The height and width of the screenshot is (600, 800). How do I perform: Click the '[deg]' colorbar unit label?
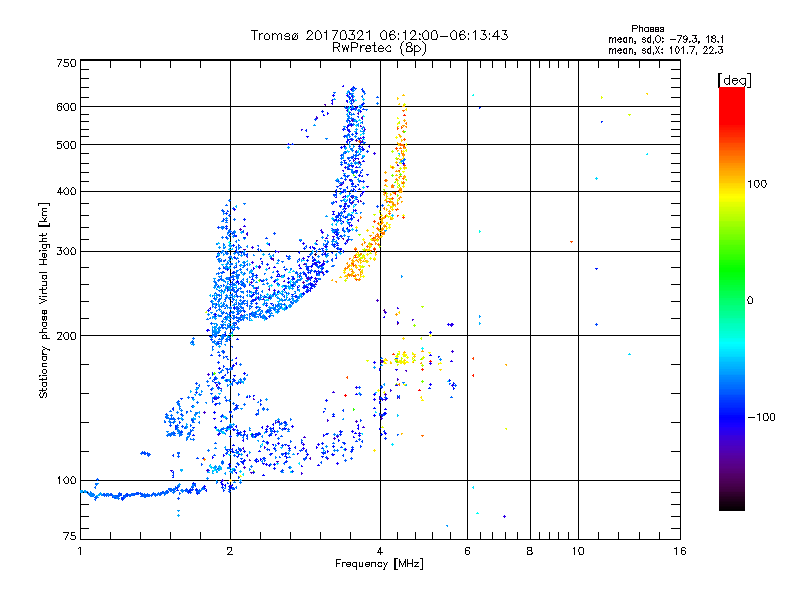(734, 81)
